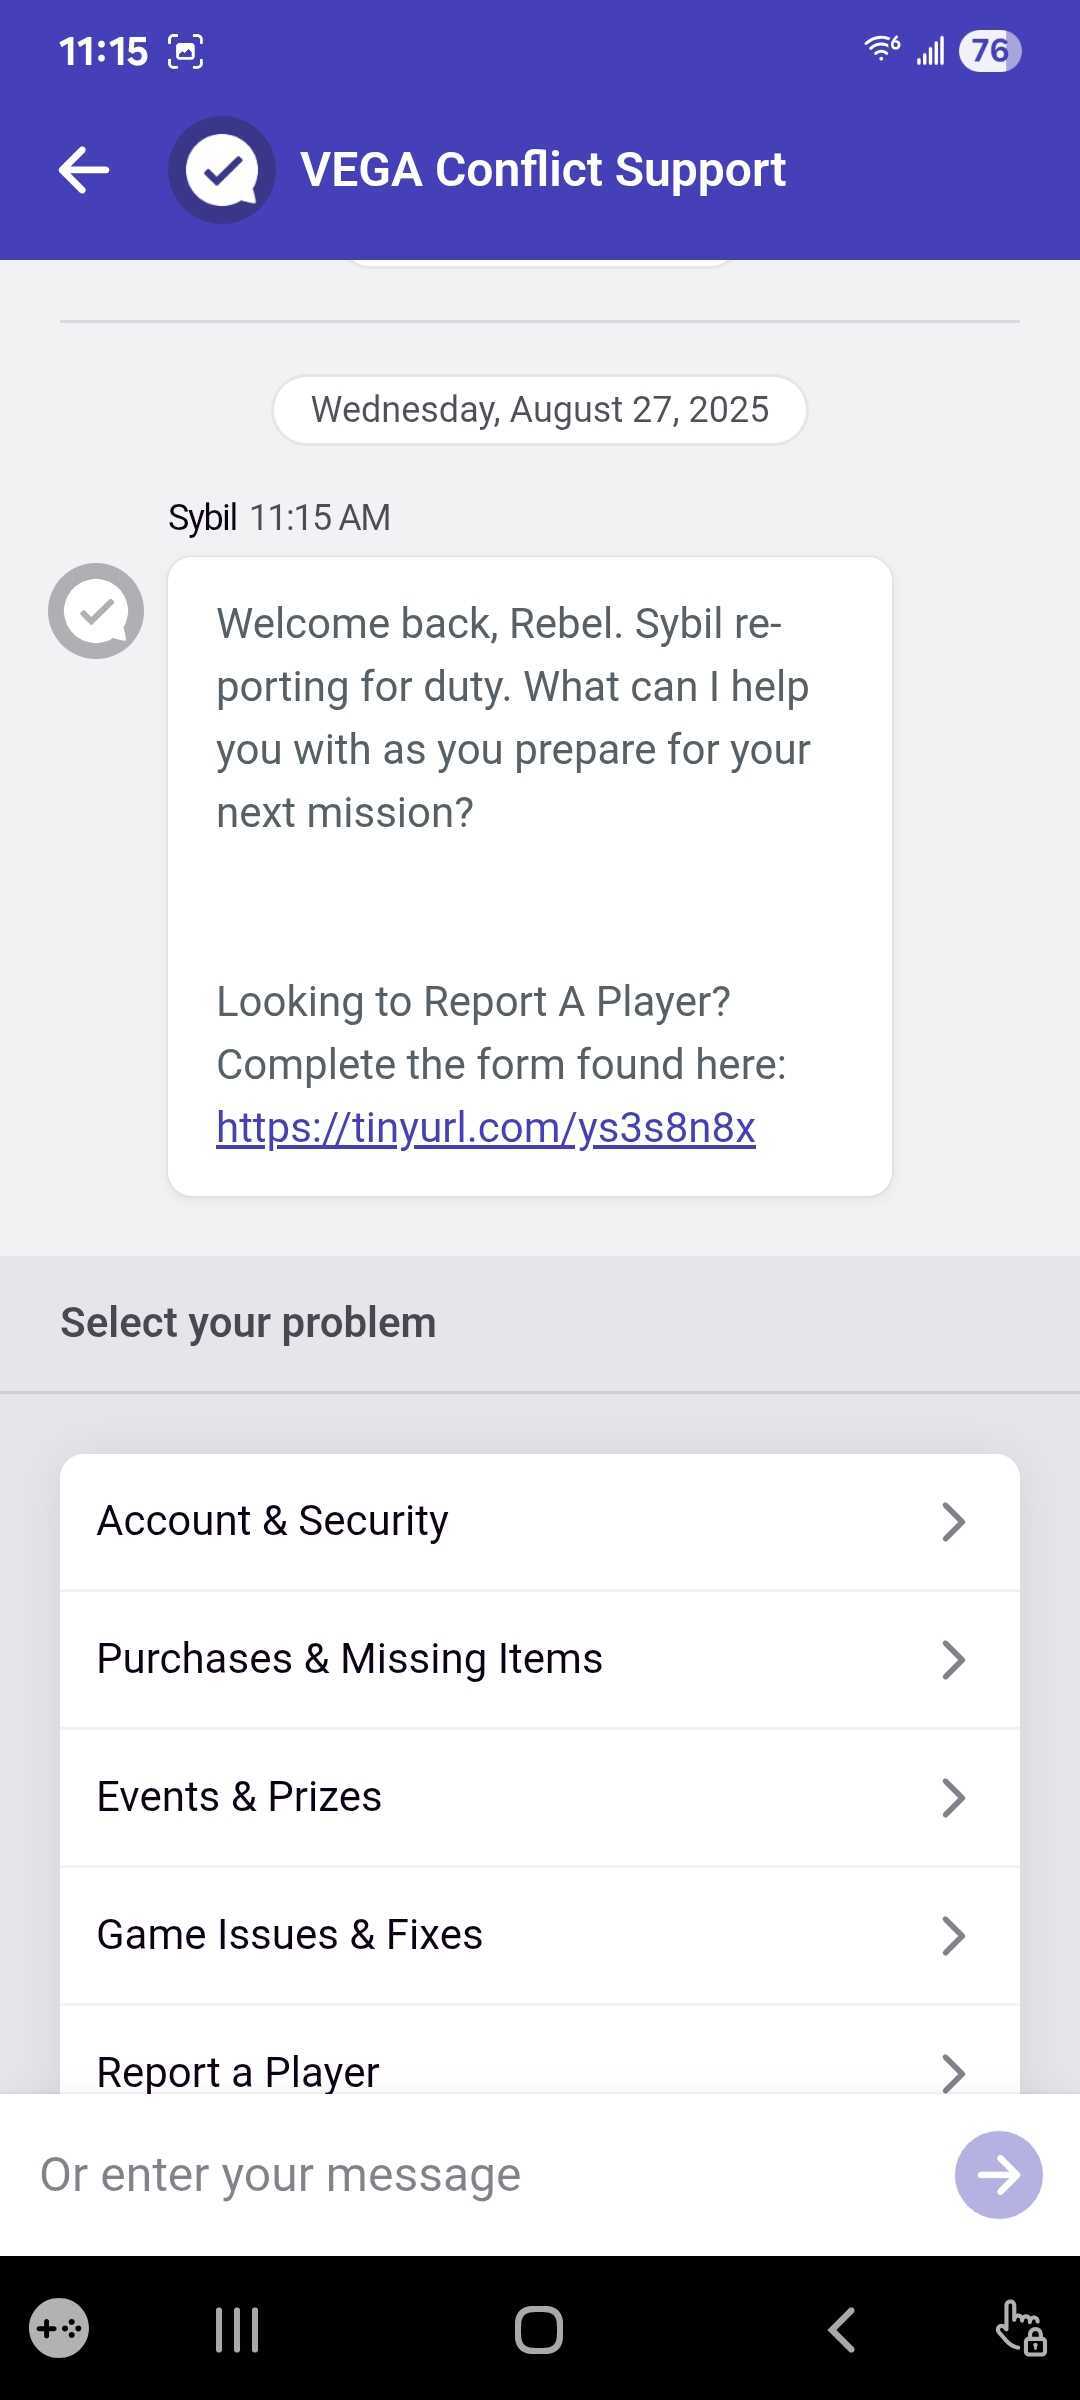Select the Account & Security option

click(273, 1521)
